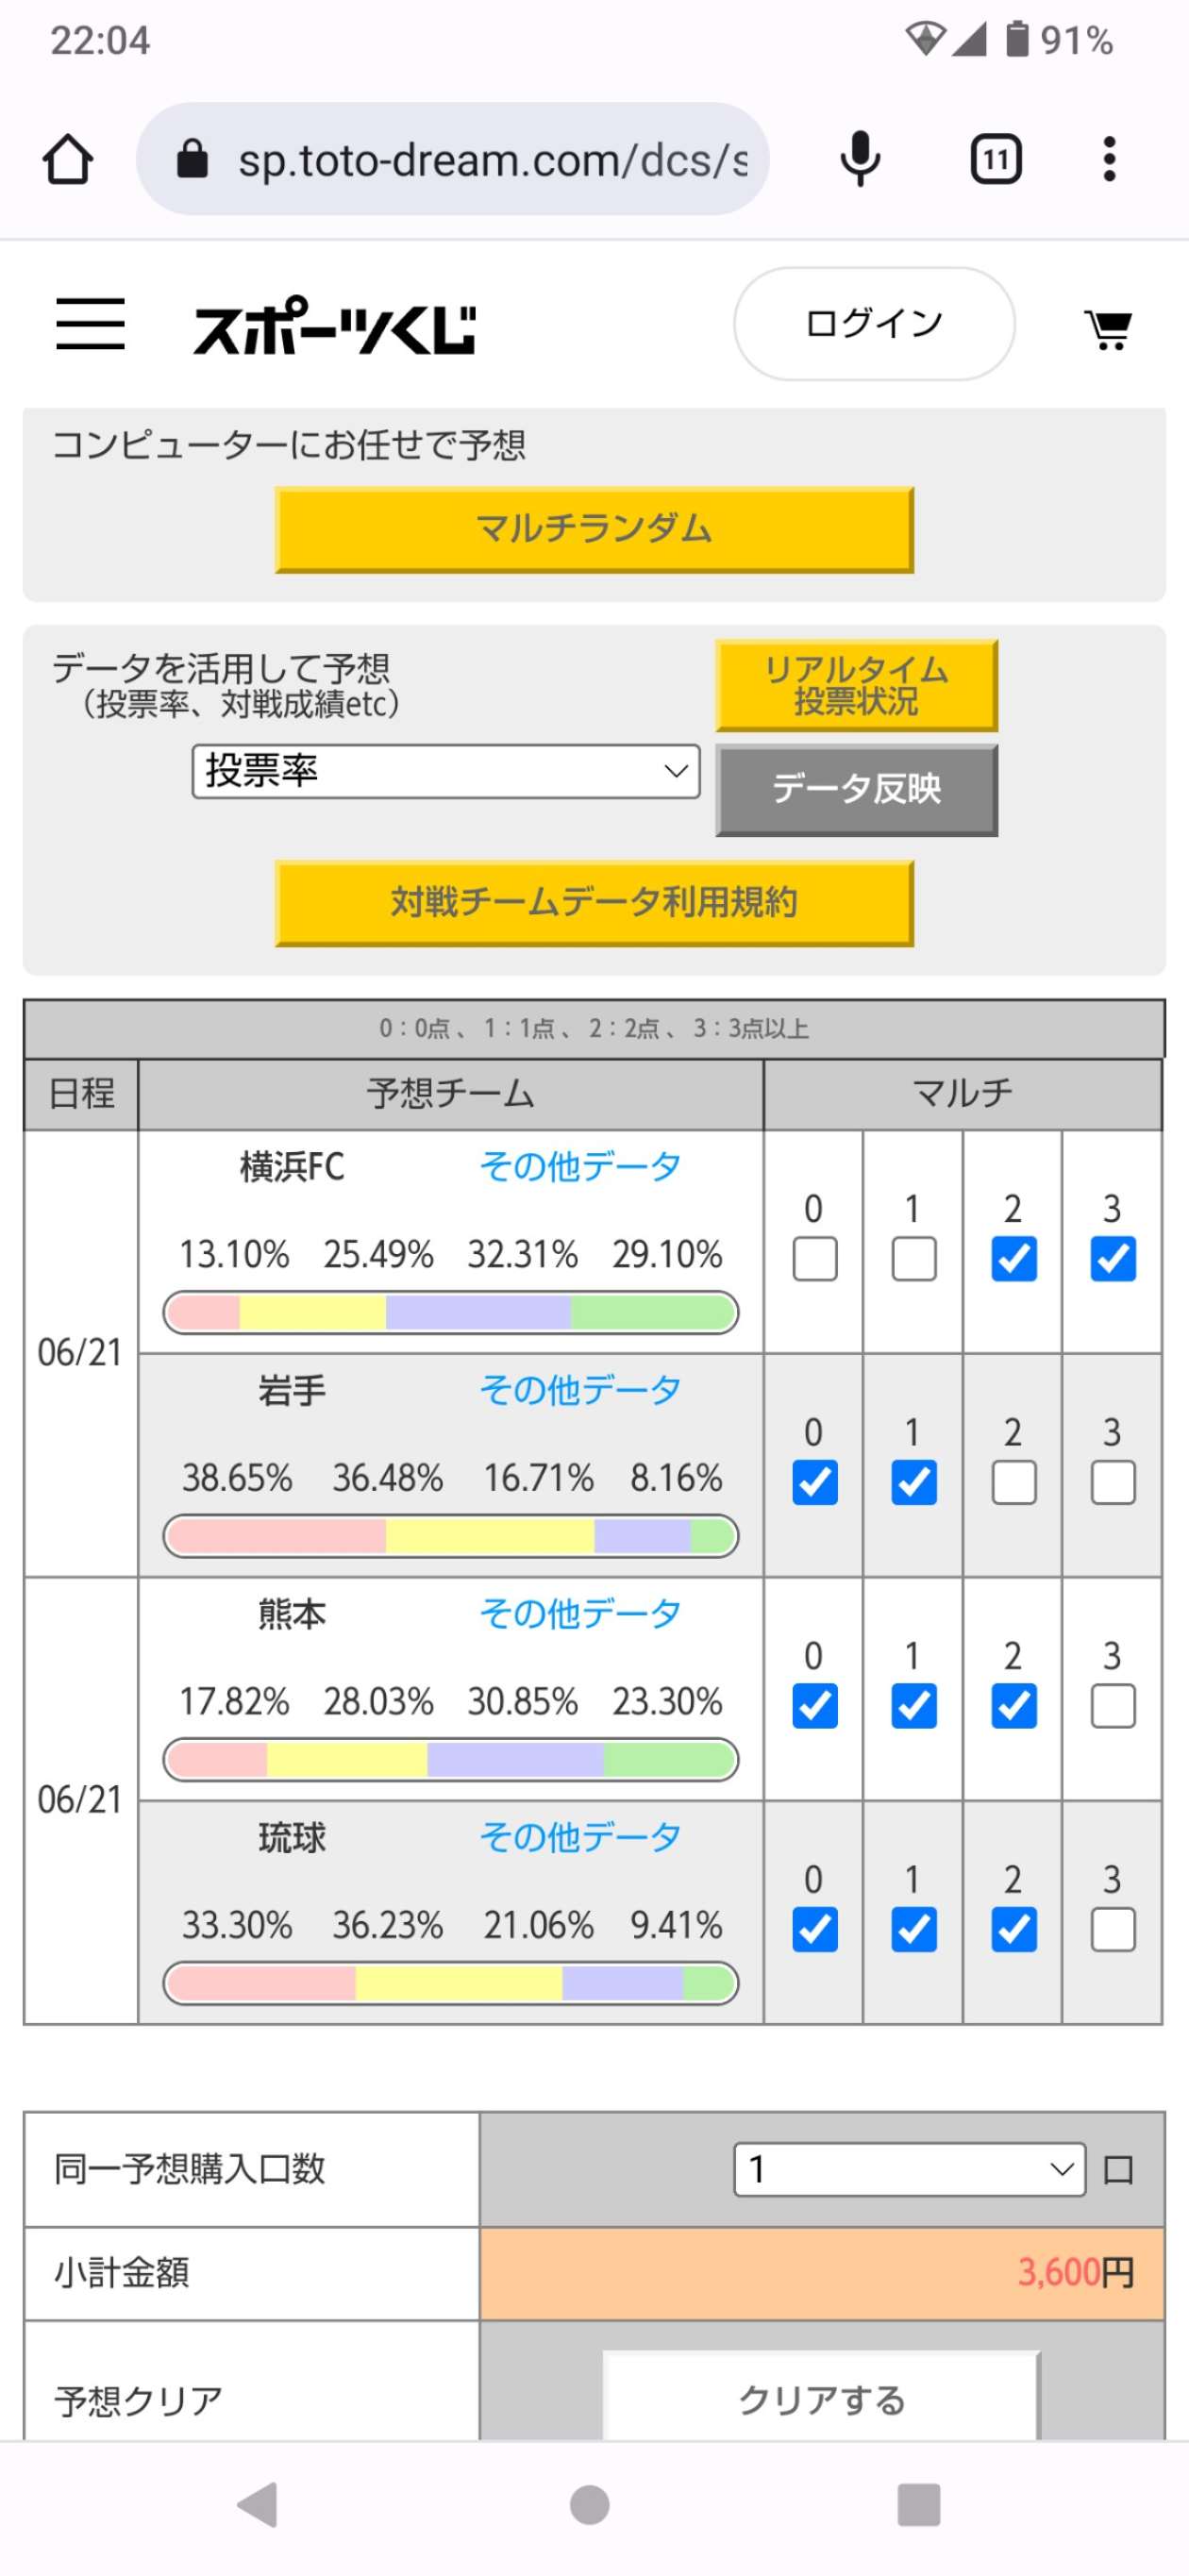Activate the microphone voice search icon
1189x2576 pixels.
click(860, 159)
